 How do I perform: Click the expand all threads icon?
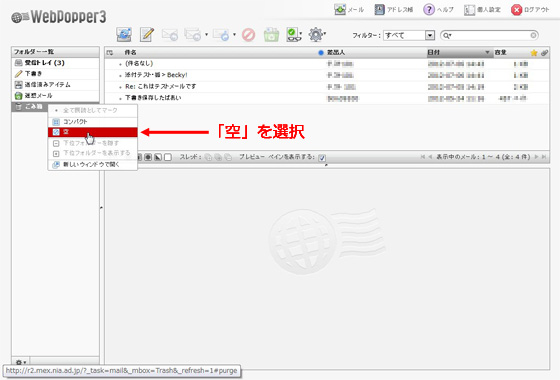(208, 157)
